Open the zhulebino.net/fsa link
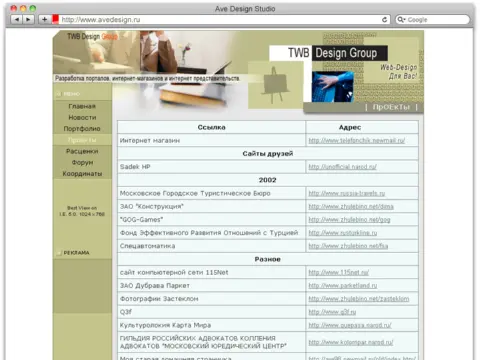Screen dimensions: 480x360 click(348, 246)
